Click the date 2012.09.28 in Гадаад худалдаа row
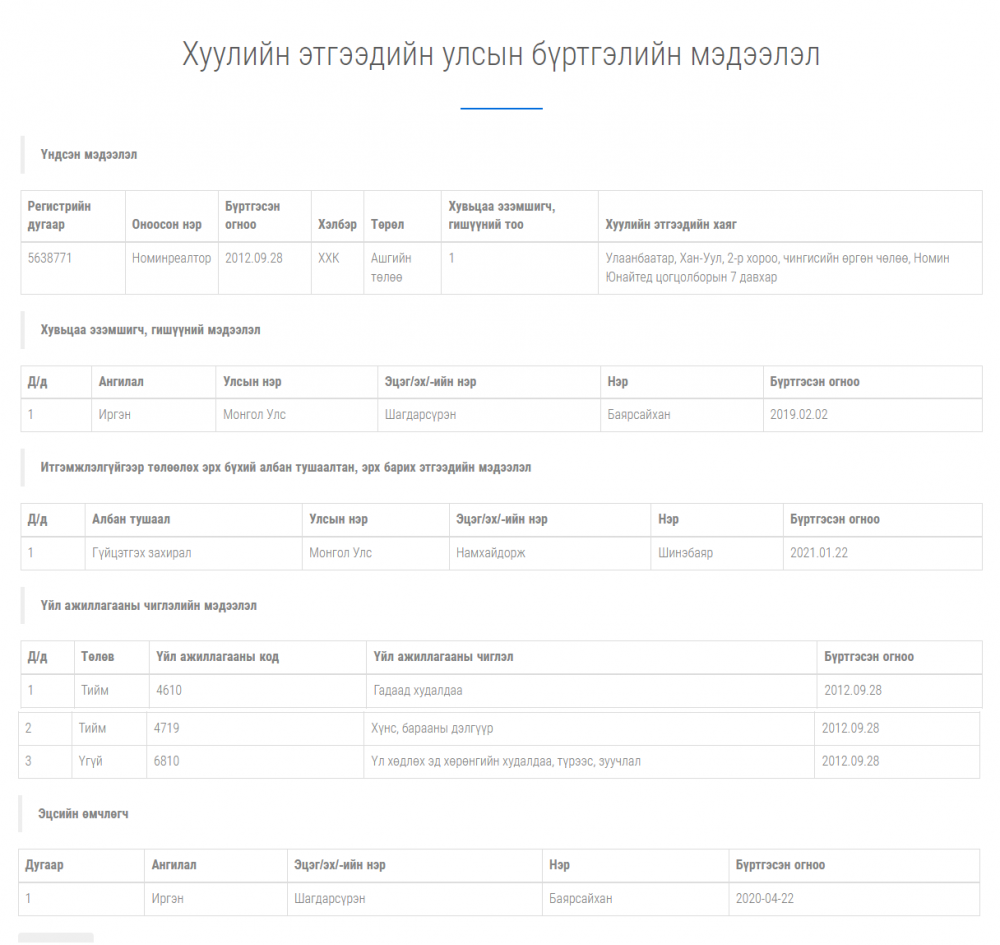1000x945 pixels. [853, 691]
